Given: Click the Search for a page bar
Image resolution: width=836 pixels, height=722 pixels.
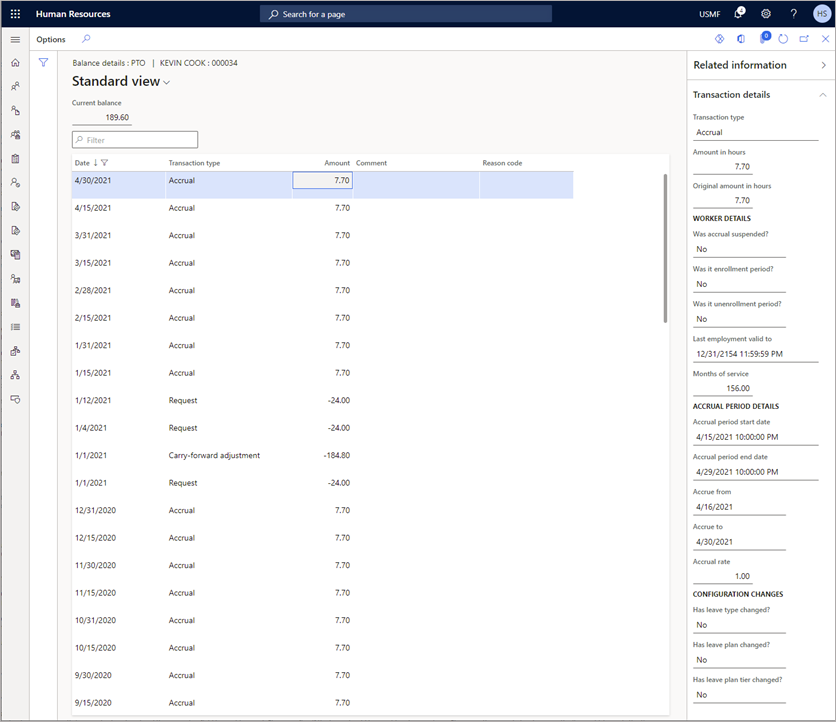Looking at the screenshot, I should (x=406, y=13).
